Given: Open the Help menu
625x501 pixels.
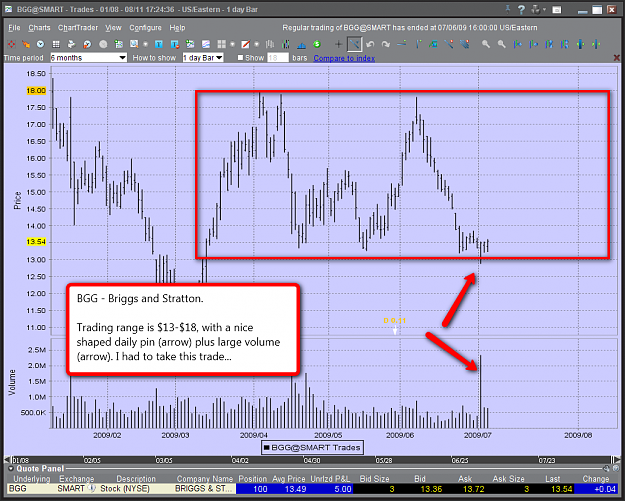Looking at the screenshot, I should click(x=177, y=28).
